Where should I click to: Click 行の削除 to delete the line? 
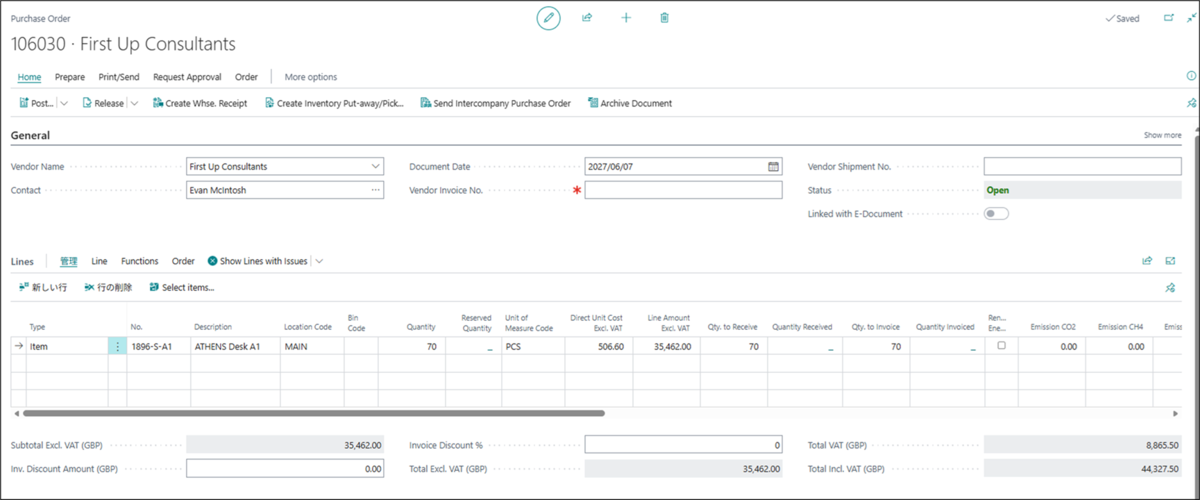click(108, 287)
